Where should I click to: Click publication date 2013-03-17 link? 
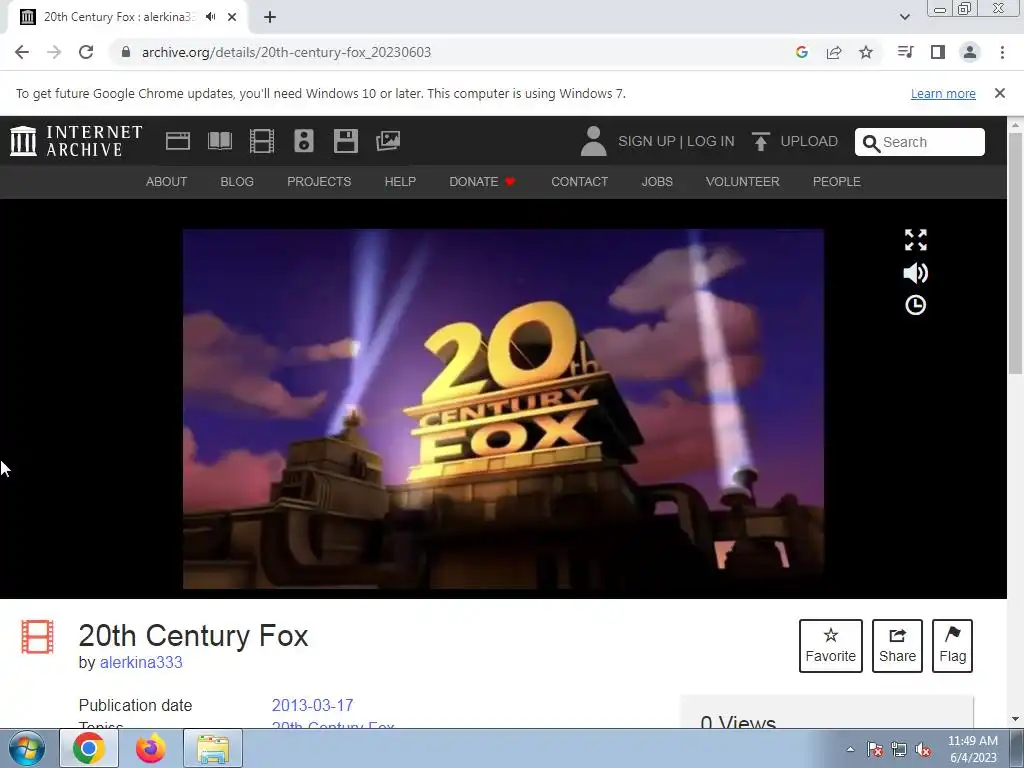point(312,705)
